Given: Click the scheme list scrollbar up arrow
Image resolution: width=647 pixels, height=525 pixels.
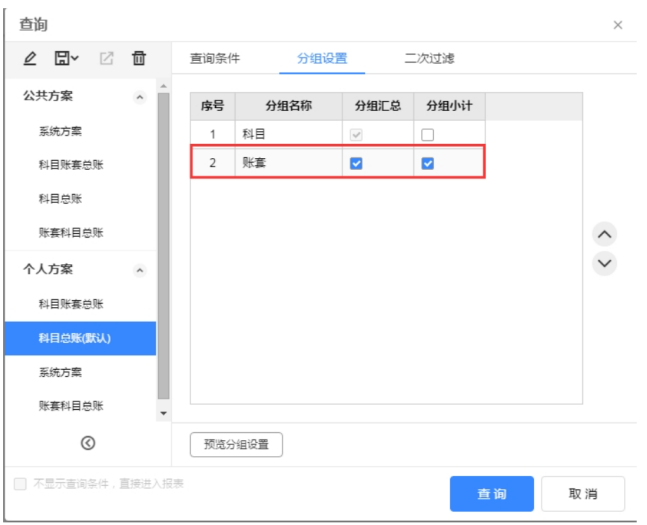Looking at the screenshot, I should click(164, 86).
